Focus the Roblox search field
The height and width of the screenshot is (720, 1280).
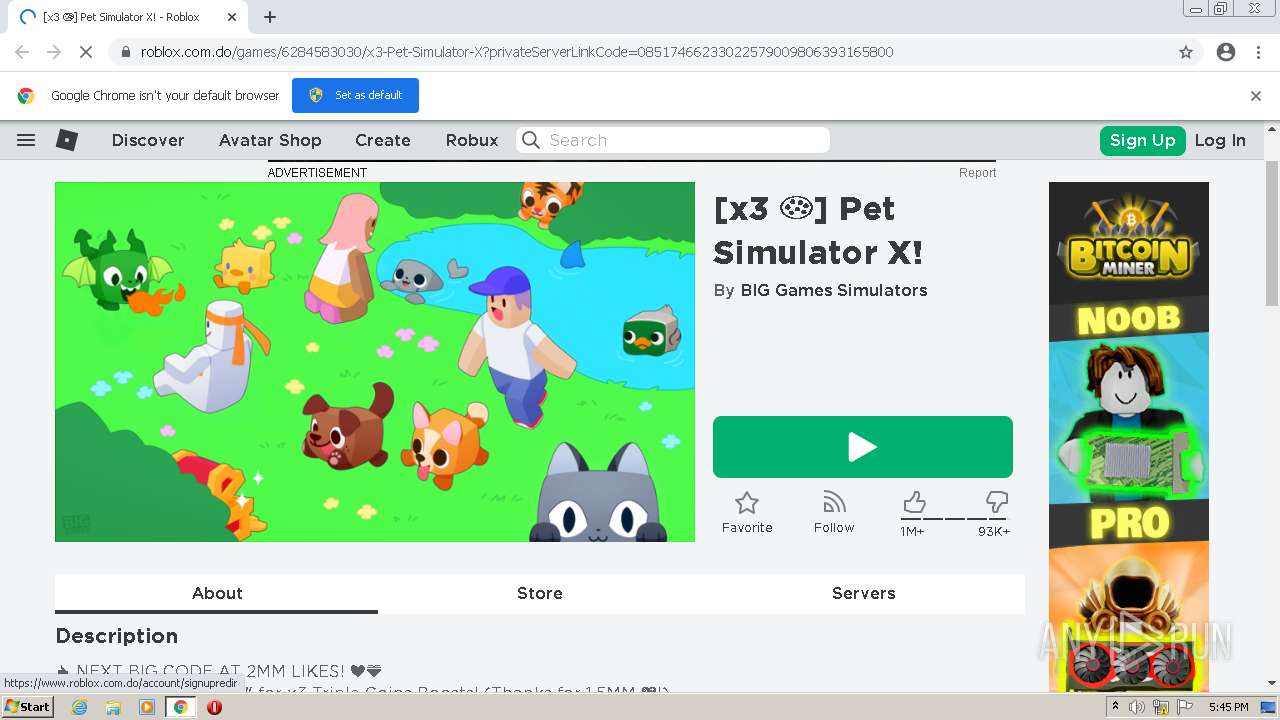tap(673, 140)
